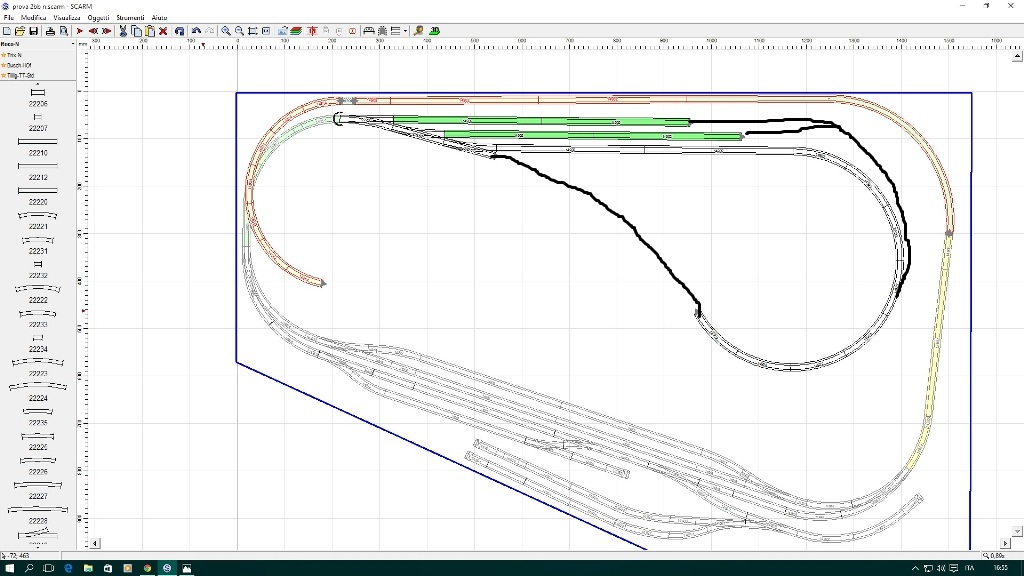Open Google Chrome from the taskbar

tap(148, 568)
